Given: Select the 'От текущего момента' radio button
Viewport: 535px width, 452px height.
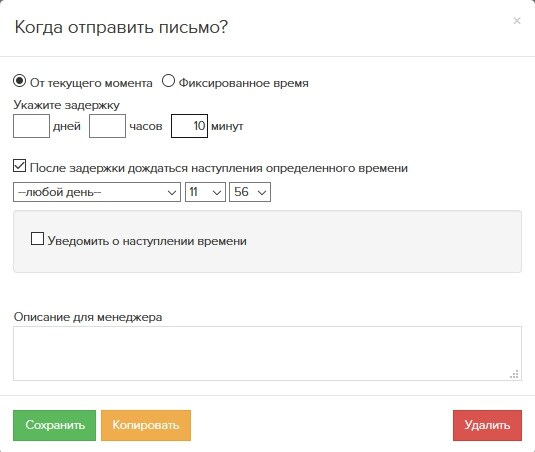Looking at the screenshot, I should 19,81.
